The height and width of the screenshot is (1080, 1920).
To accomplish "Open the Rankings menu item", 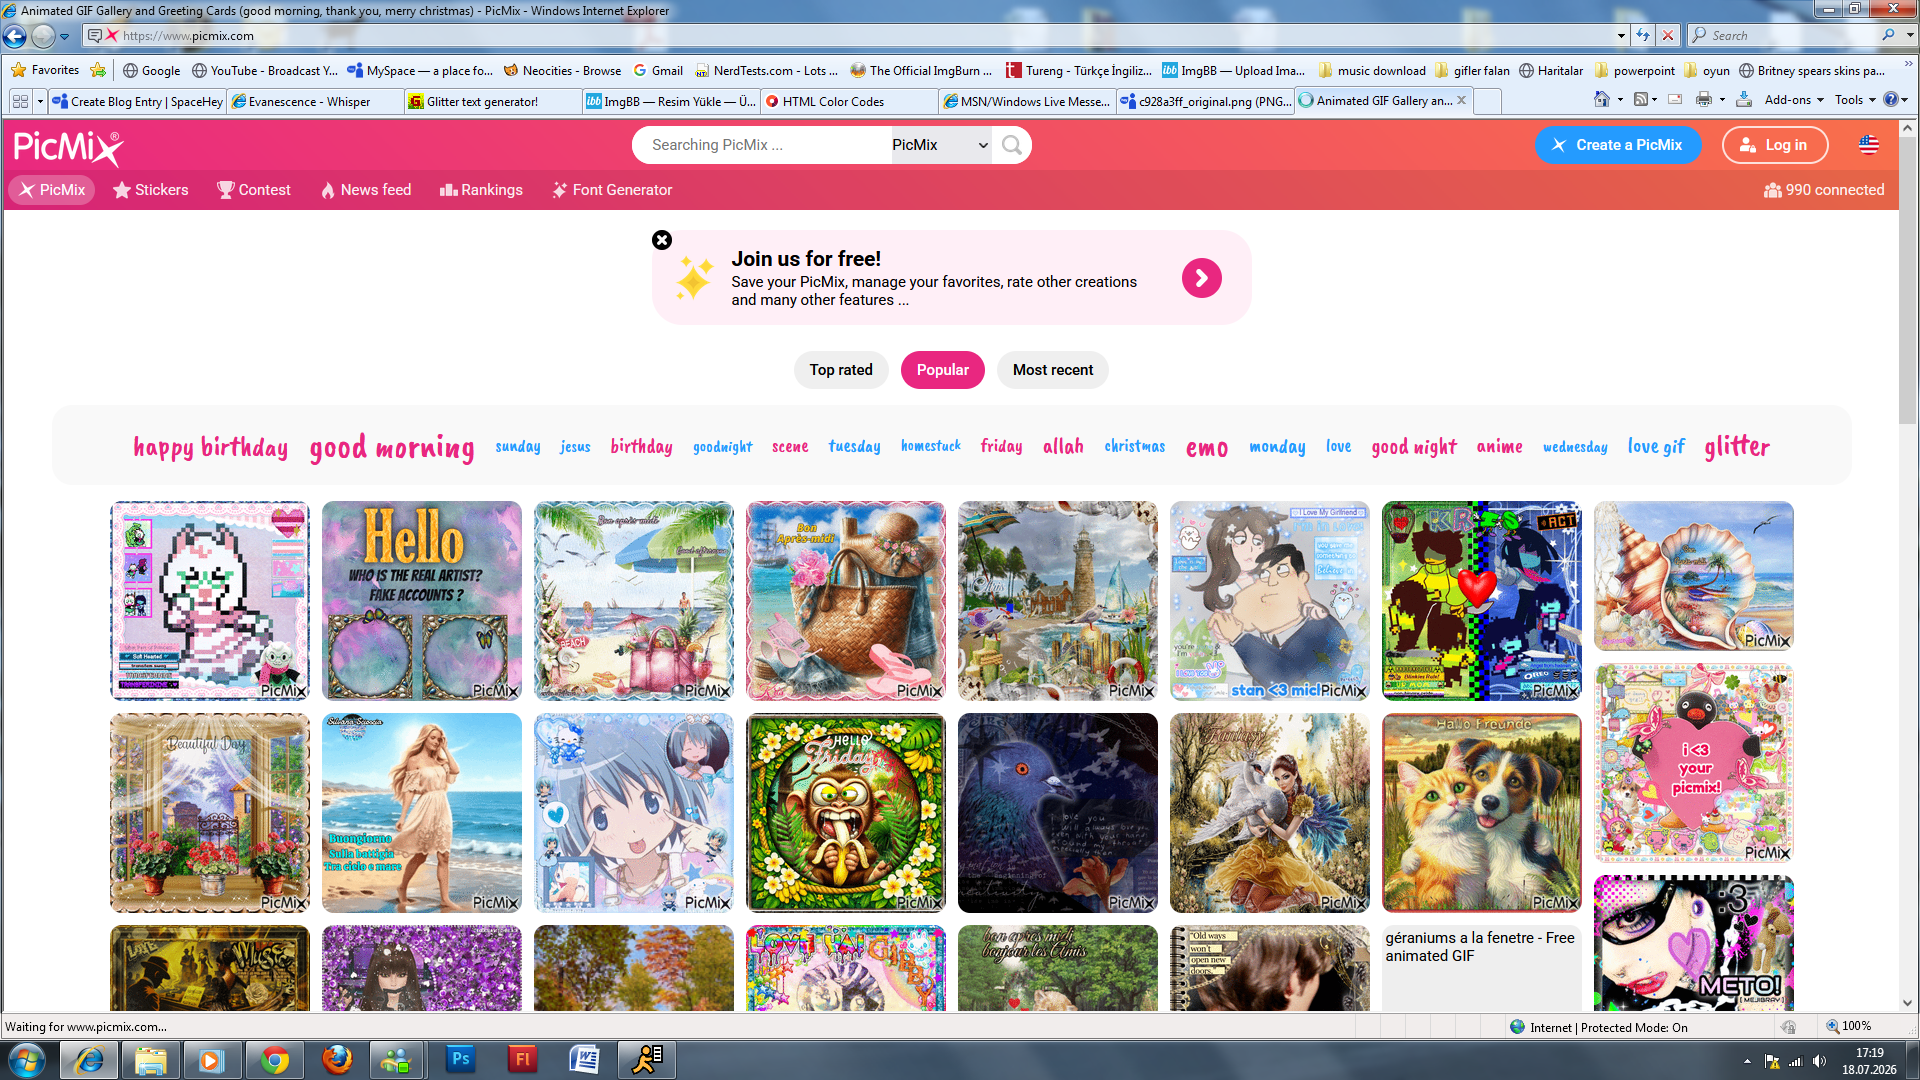I will [x=481, y=190].
